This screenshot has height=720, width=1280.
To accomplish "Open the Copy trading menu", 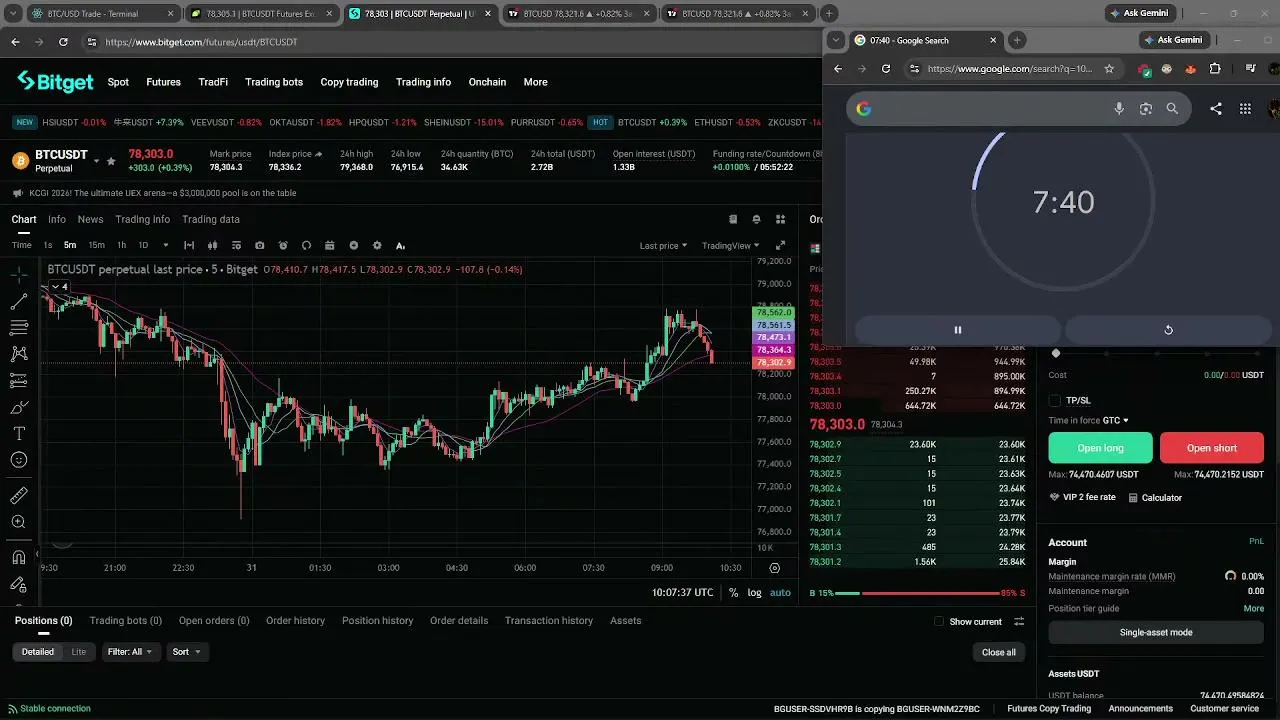I will (349, 82).
